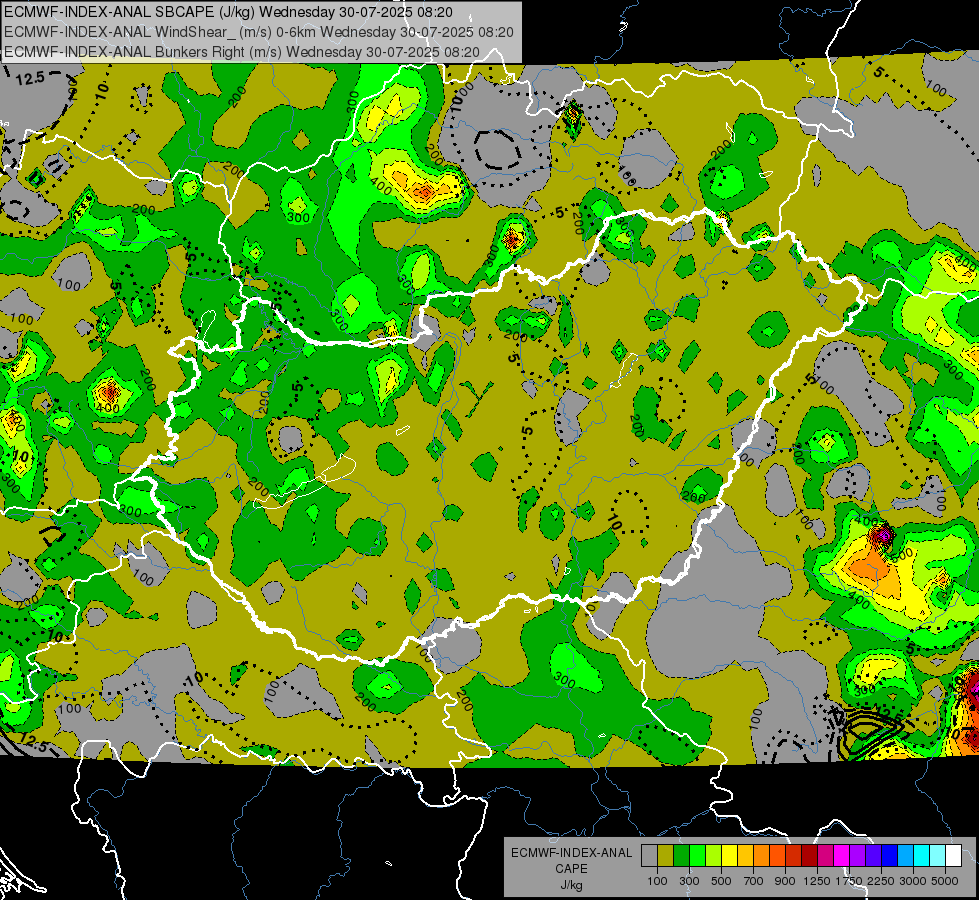Viewport: 979px width, 900px height.
Task: Click the SBCAPE title line
Action: click(x=229, y=12)
